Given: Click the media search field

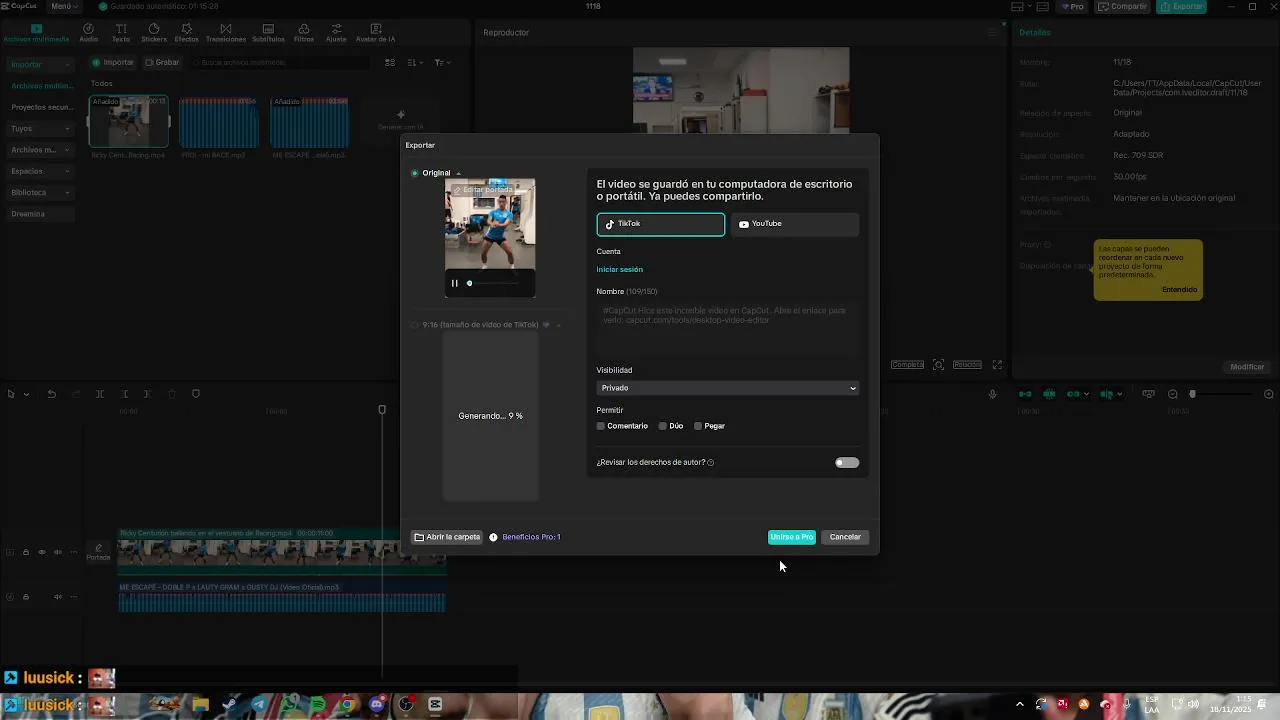Looking at the screenshot, I should [x=280, y=62].
